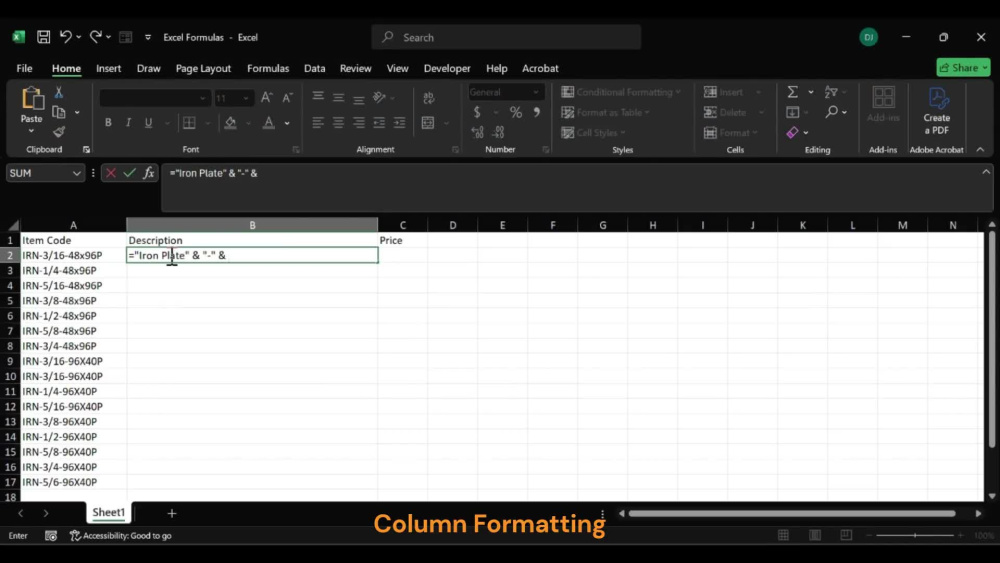This screenshot has width=1000, height=563.
Task: Select the Format Painter brush
Action: 59,132
